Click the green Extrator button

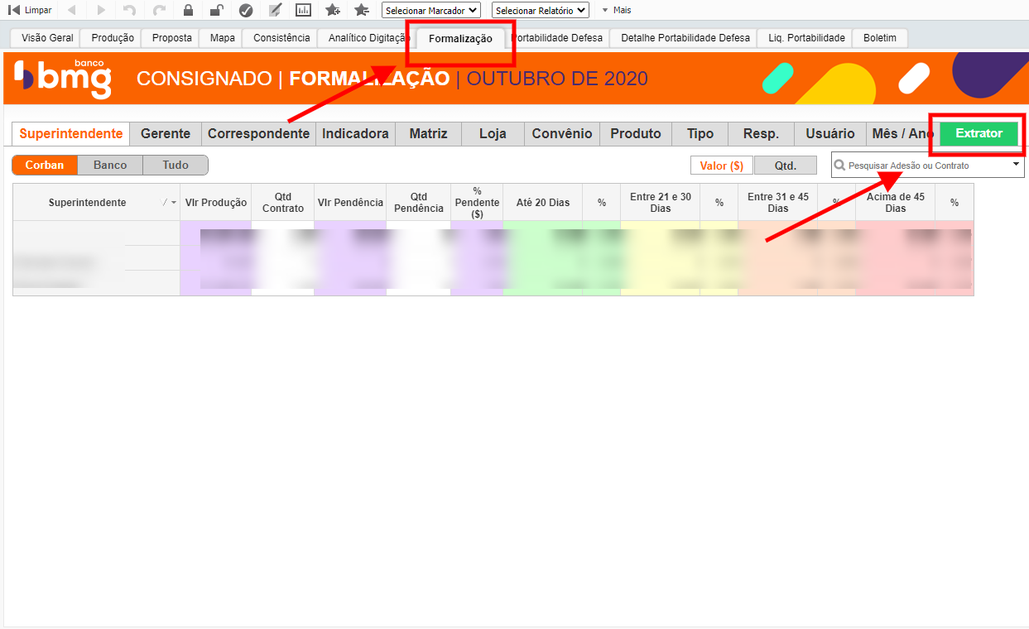(x=978, y=133)
